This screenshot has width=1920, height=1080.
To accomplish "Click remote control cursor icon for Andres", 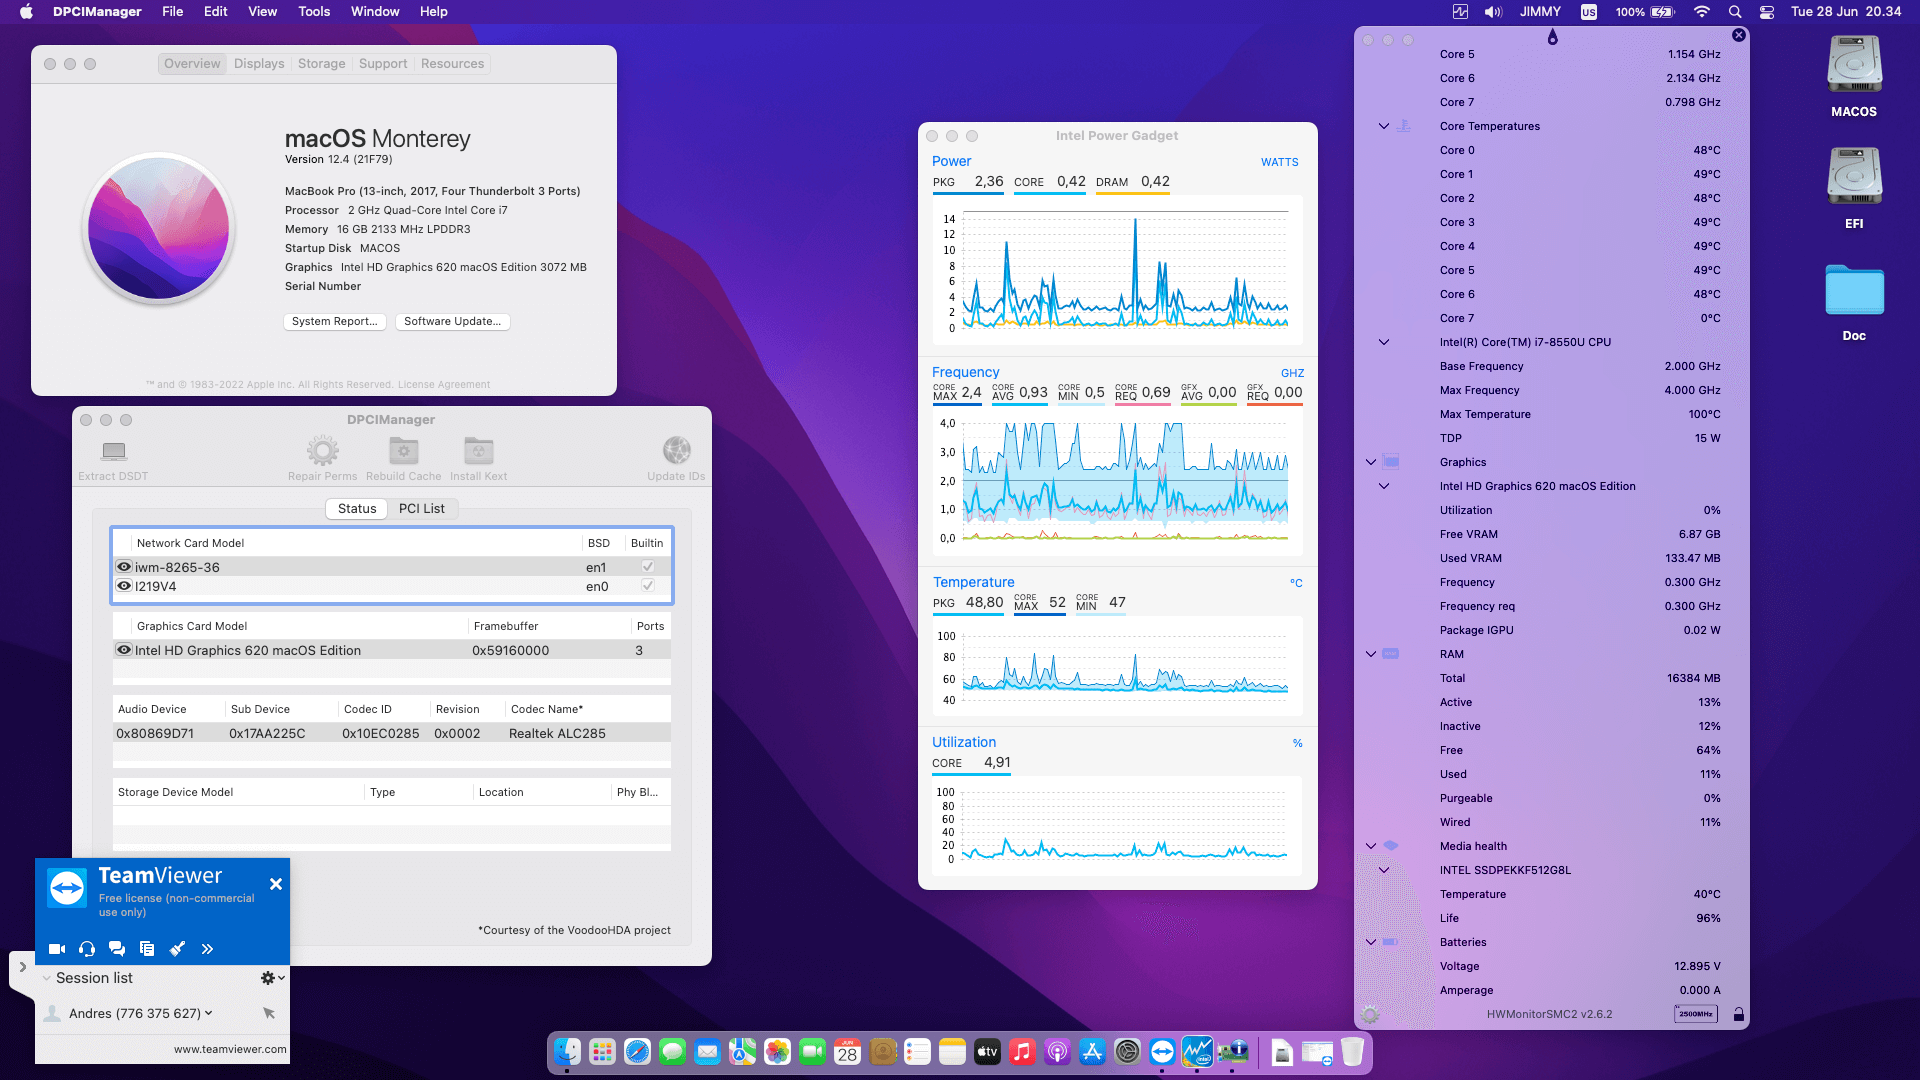I will point(269,1013).
